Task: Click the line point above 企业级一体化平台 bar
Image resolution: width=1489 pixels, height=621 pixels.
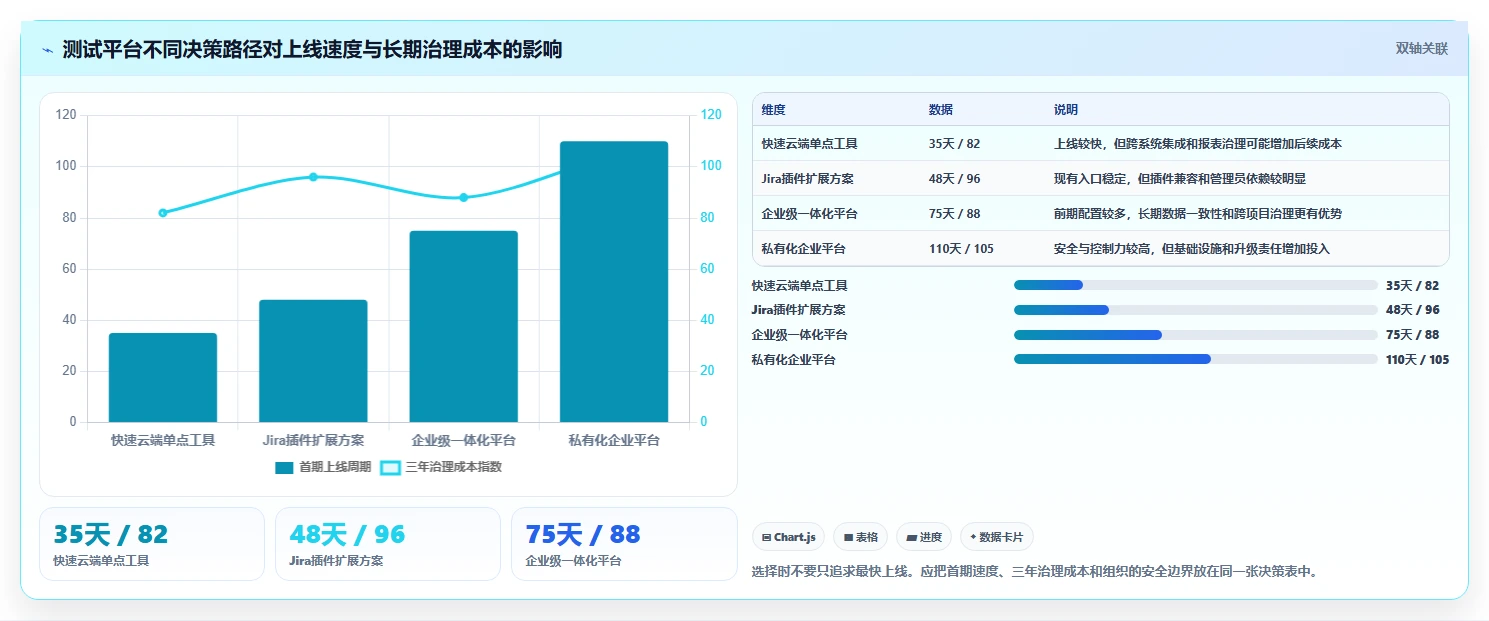Action: (x=464, y=197)
